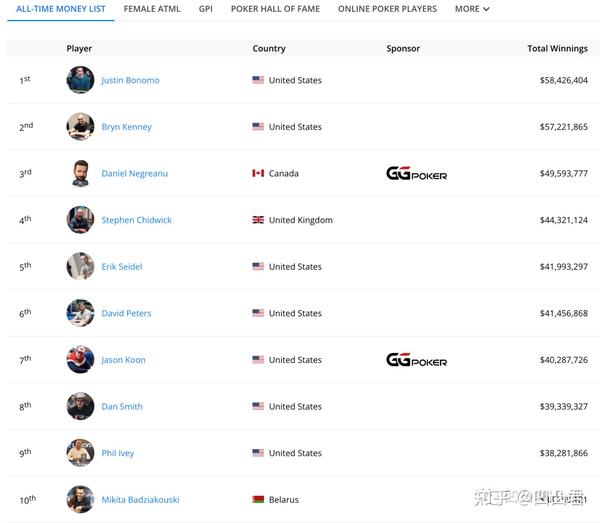
Task: Click the Belarus flag icon
Action: pos(258,500)
